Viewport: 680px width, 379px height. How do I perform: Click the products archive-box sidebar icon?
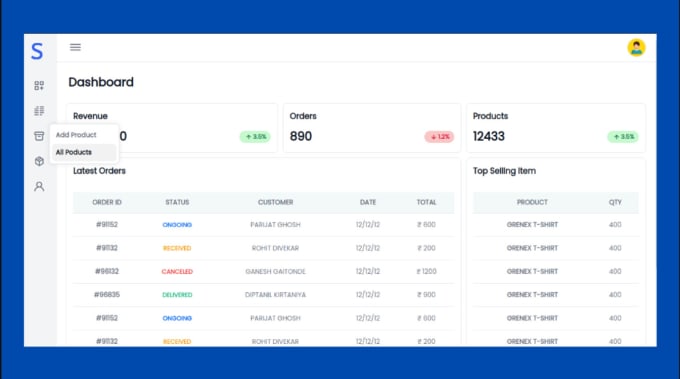pos(39,136)
